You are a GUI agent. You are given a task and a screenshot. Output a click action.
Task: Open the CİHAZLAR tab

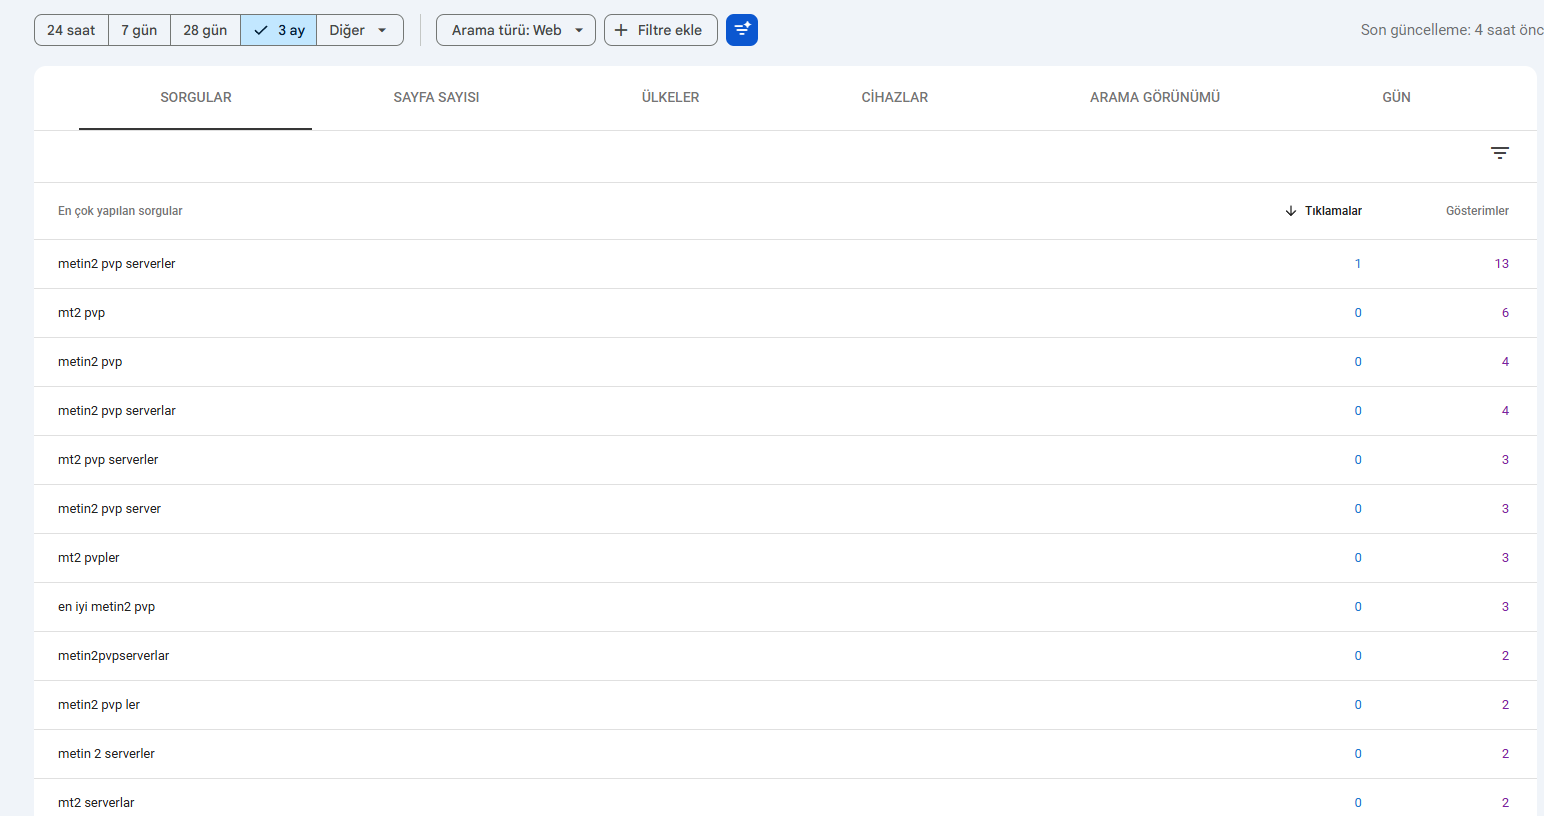894,97
